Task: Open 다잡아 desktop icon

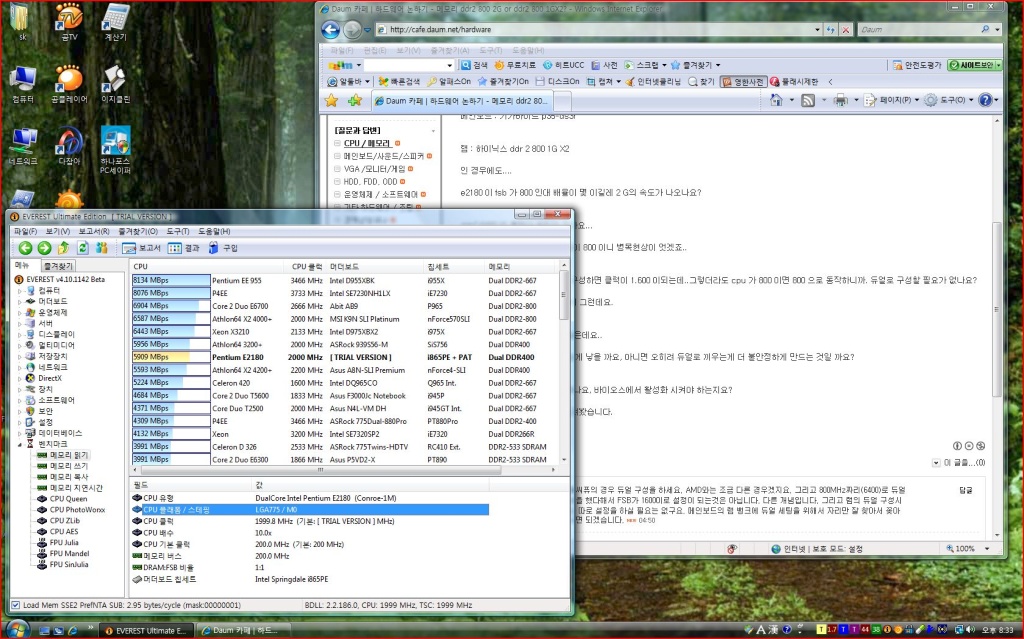Action: point(69,145)
